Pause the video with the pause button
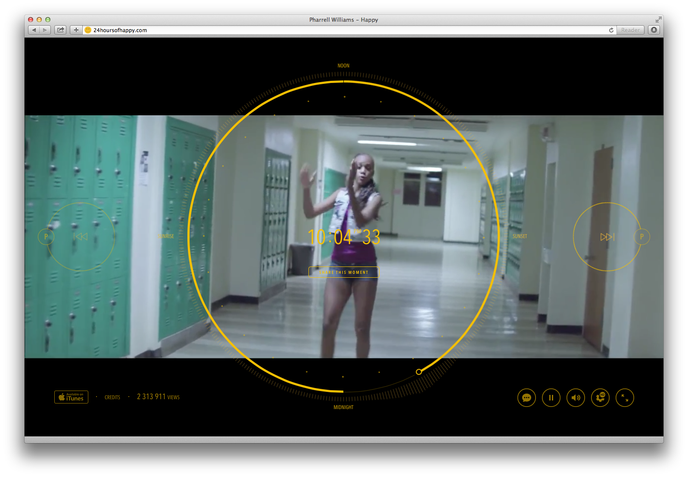Screen dimensions: 688x477 [x=551, y=398]
